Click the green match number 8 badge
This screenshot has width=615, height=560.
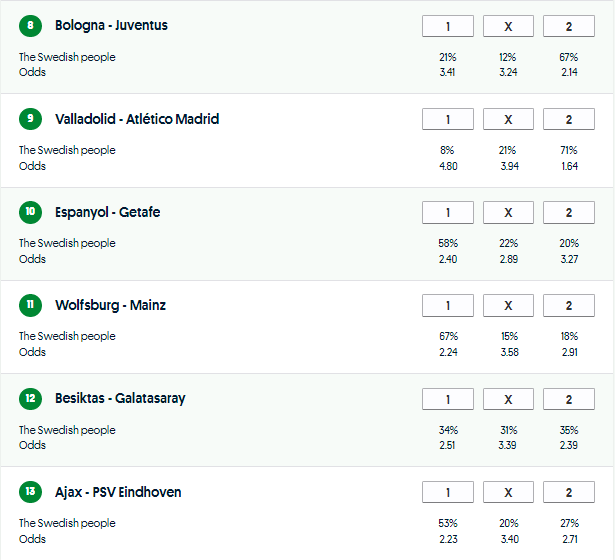[31, 26]
